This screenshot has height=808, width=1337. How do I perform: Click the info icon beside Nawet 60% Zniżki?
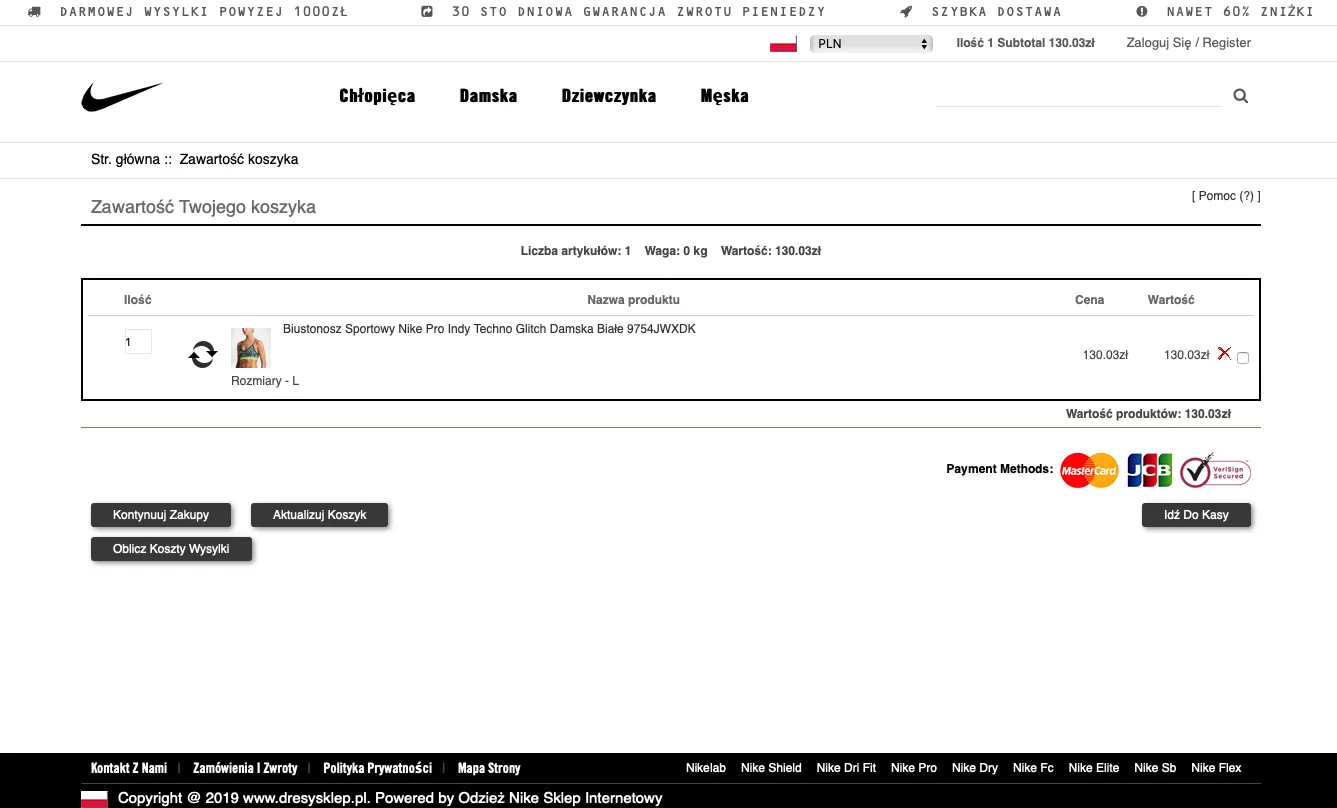tap(1142, 12)
